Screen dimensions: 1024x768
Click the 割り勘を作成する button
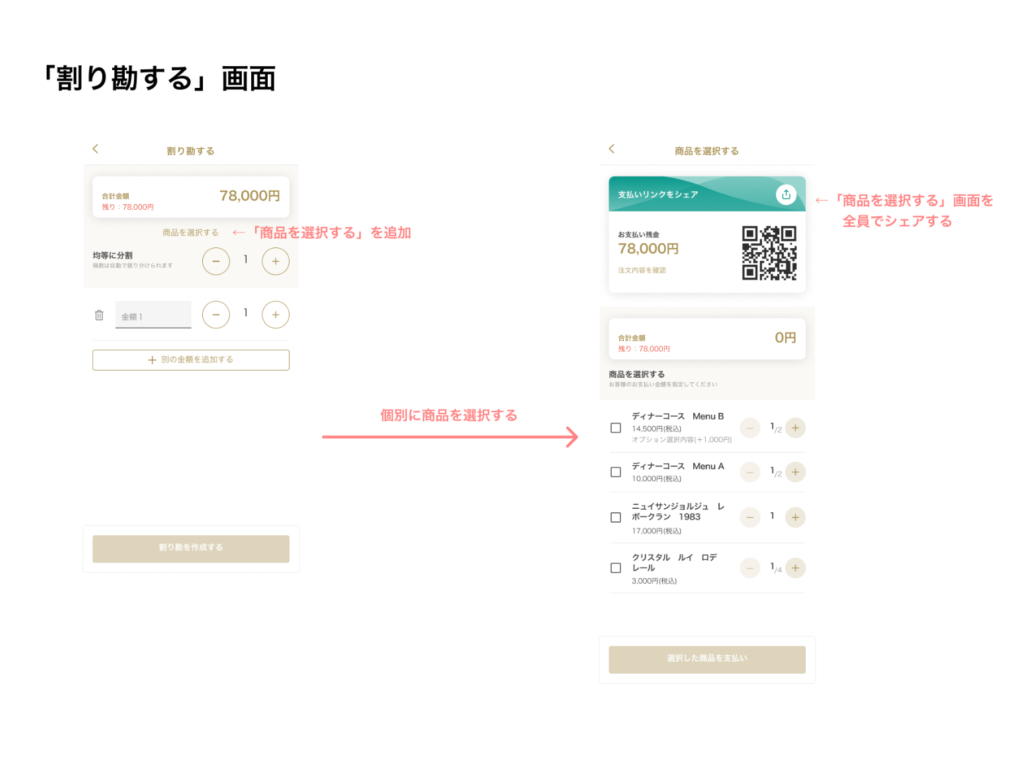pos(191,549)
